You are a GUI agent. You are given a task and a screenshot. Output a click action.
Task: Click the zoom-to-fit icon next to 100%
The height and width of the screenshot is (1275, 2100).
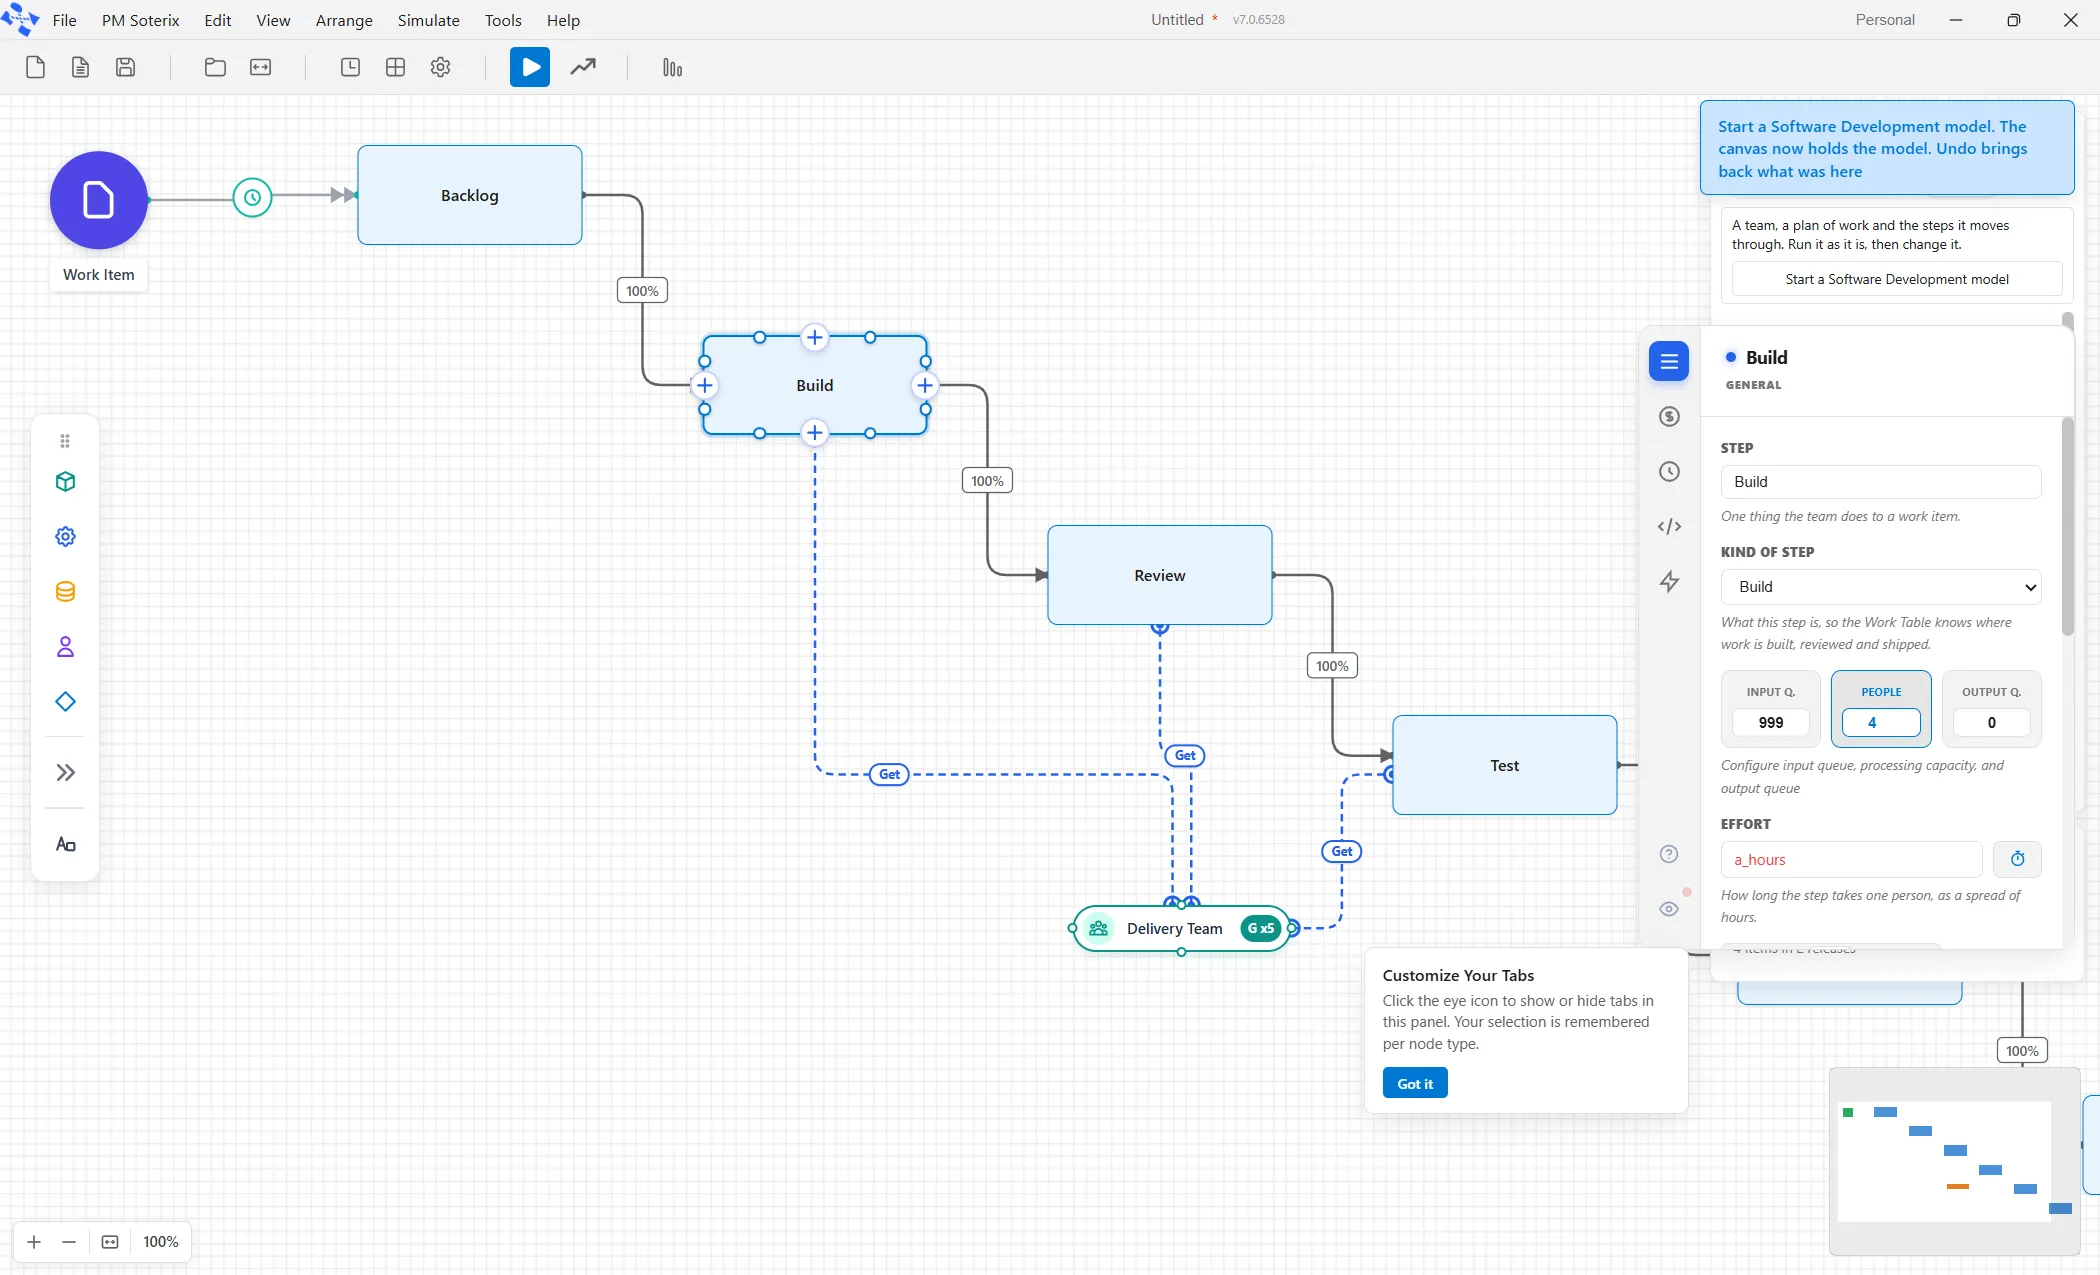click(110, 1242)
